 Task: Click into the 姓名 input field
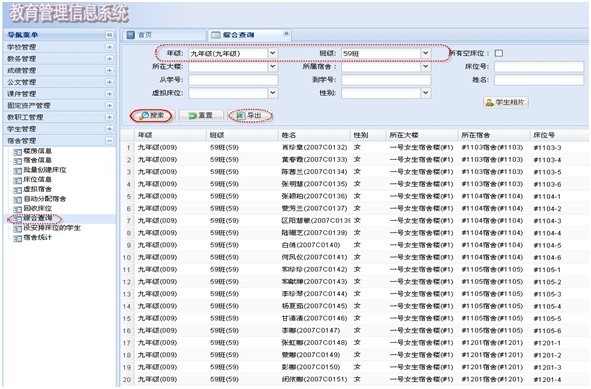click(x=539, y=80)
